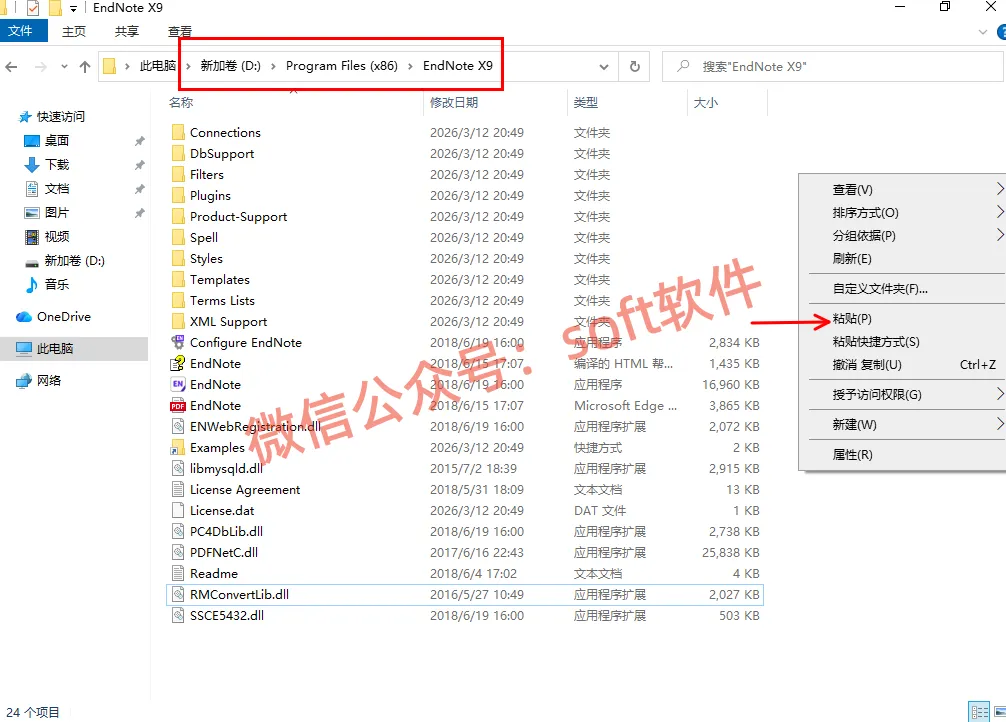Select the EndNote application EN icon
This screenshot has width=1006, height=722.
click(178, 384)
